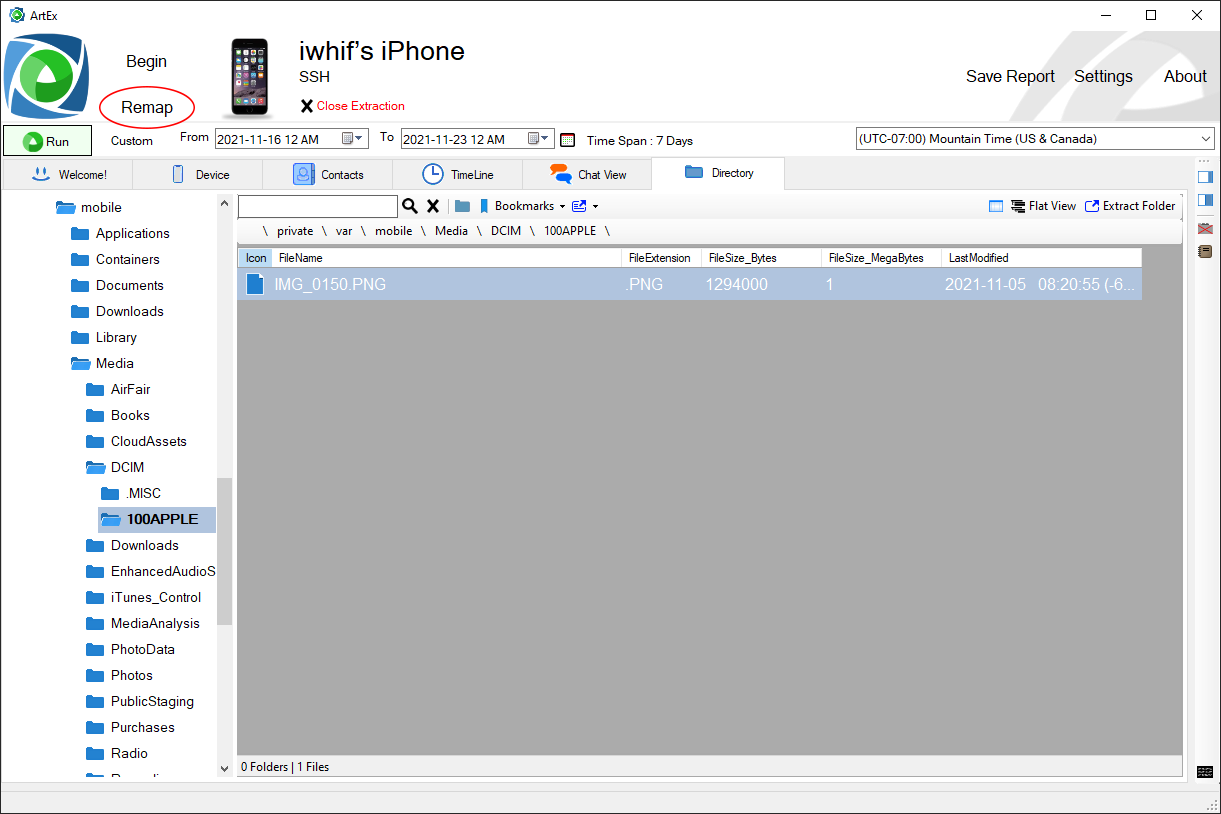Toggle the wide side panel layout icon
Image resolution: width=1221 pixels, height=814 pixels.
(1205, 201)
